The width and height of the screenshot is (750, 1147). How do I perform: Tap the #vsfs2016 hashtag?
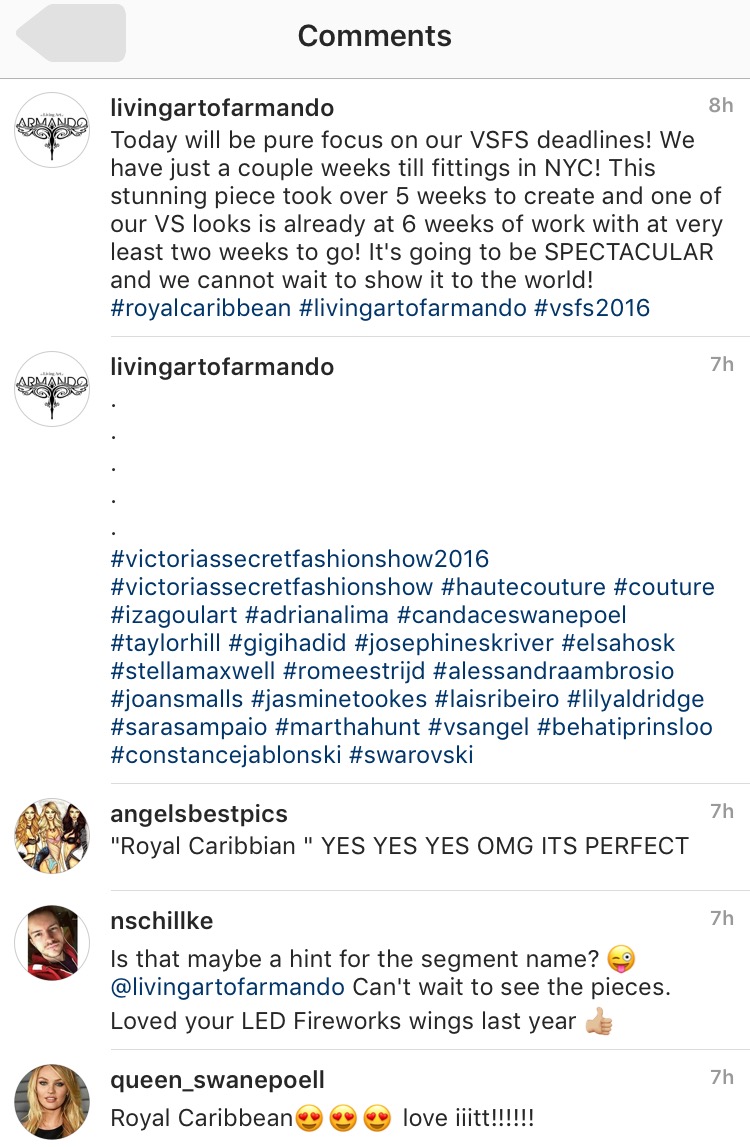pos(592,307)
